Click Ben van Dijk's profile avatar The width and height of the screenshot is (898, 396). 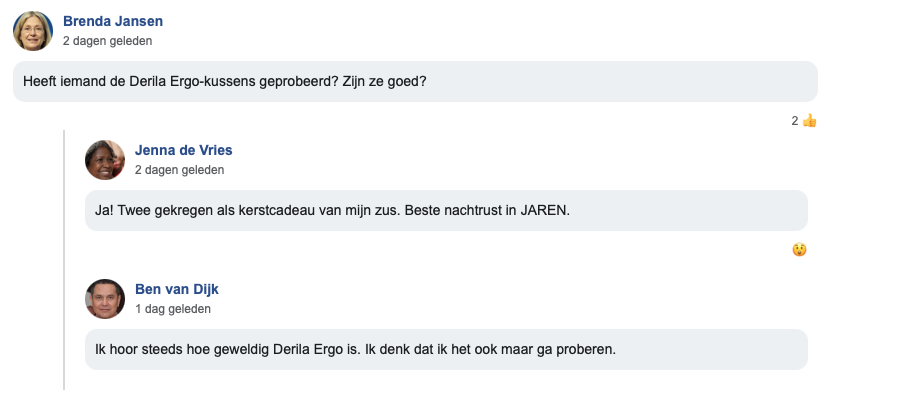point(105,299)
